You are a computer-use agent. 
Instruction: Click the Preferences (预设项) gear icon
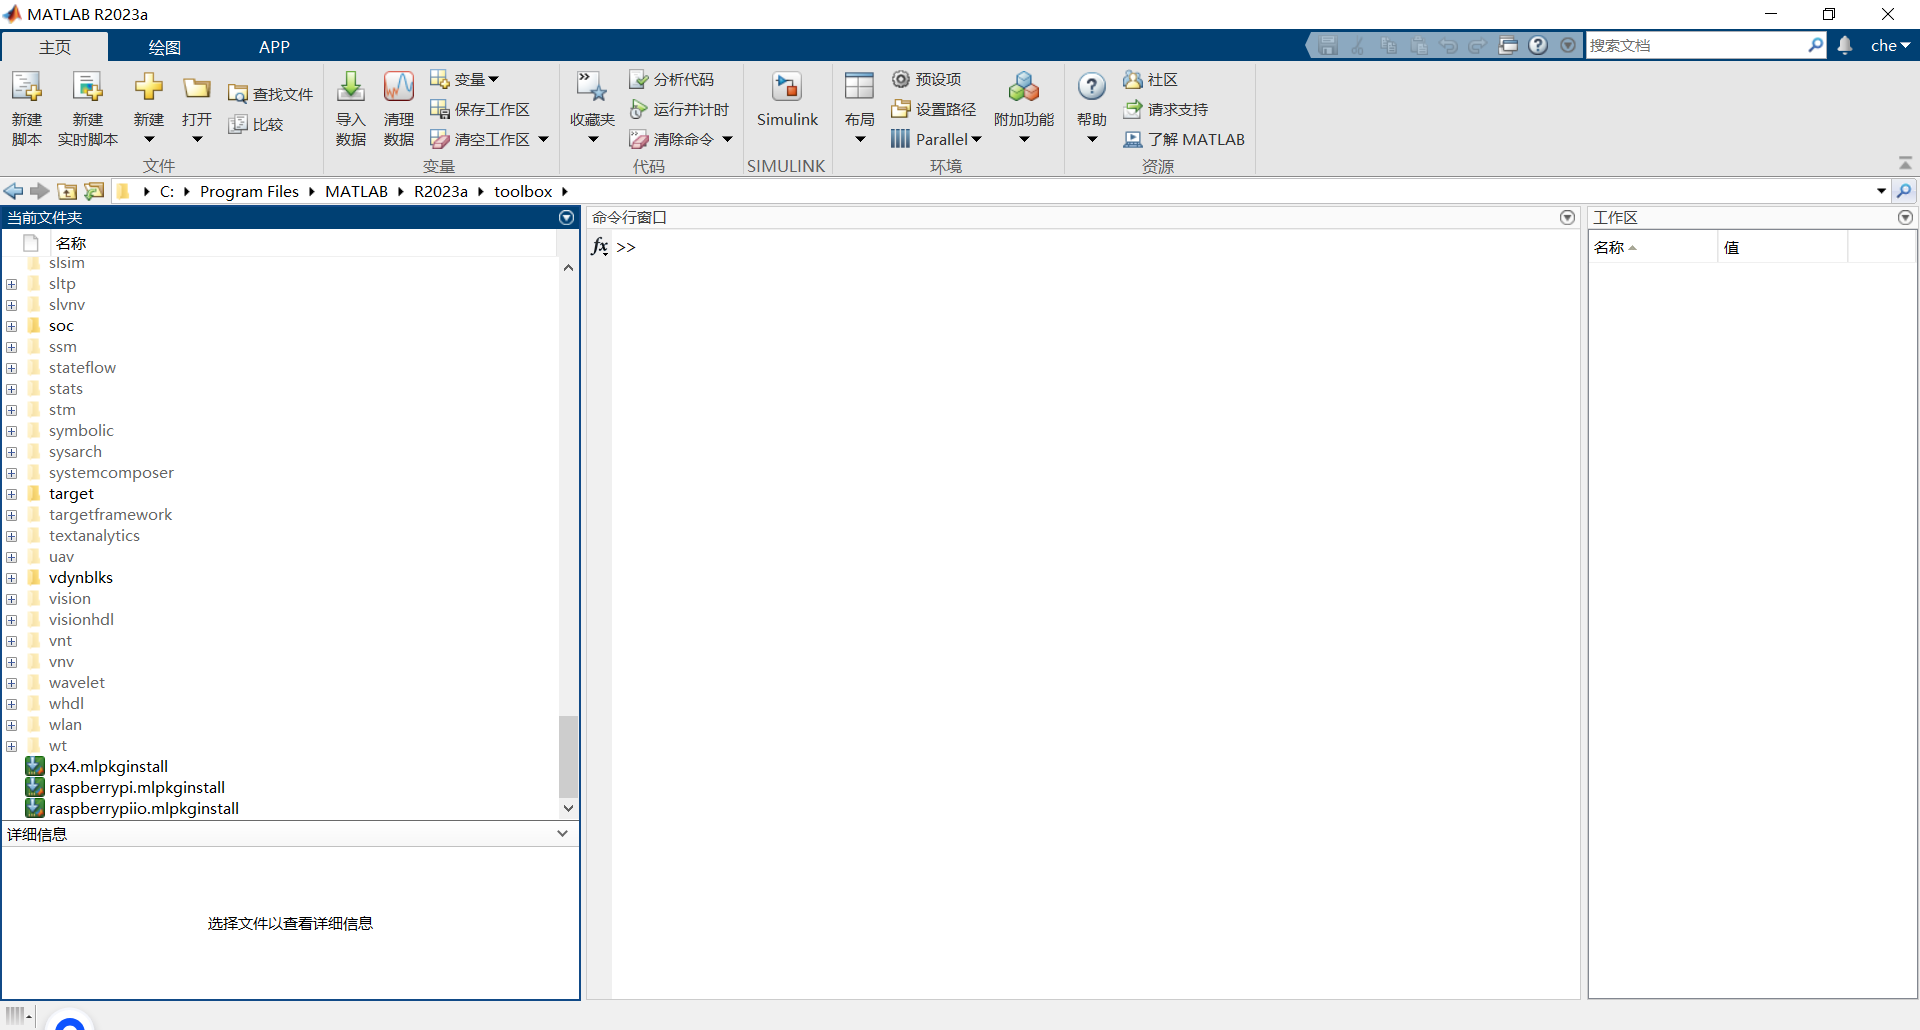(x=901, y=79)
